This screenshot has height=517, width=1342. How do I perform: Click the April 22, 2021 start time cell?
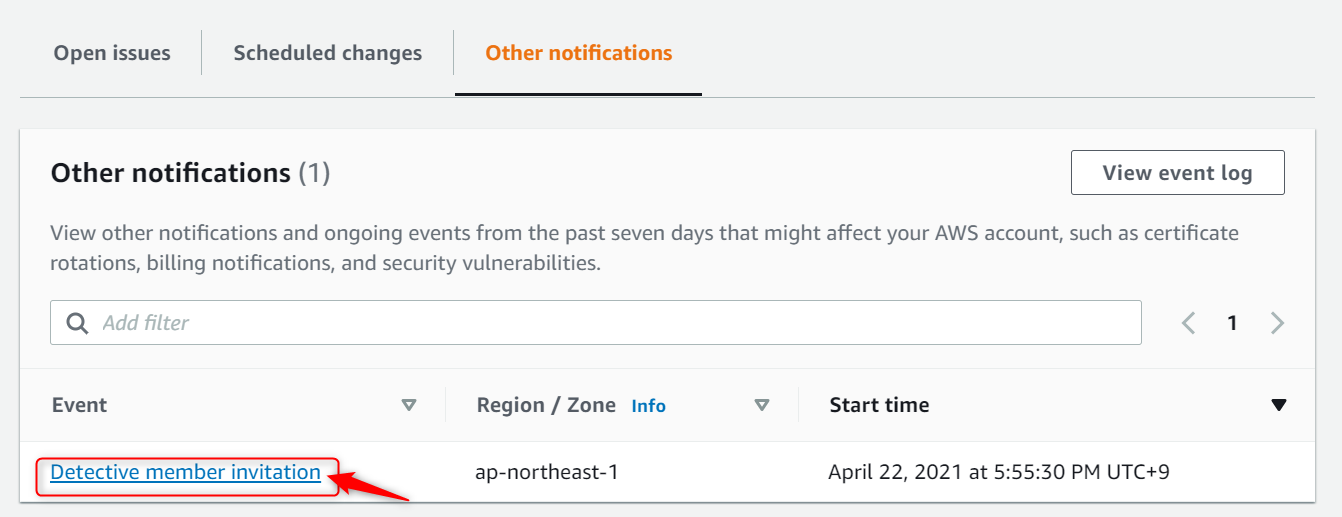point(998,472)
